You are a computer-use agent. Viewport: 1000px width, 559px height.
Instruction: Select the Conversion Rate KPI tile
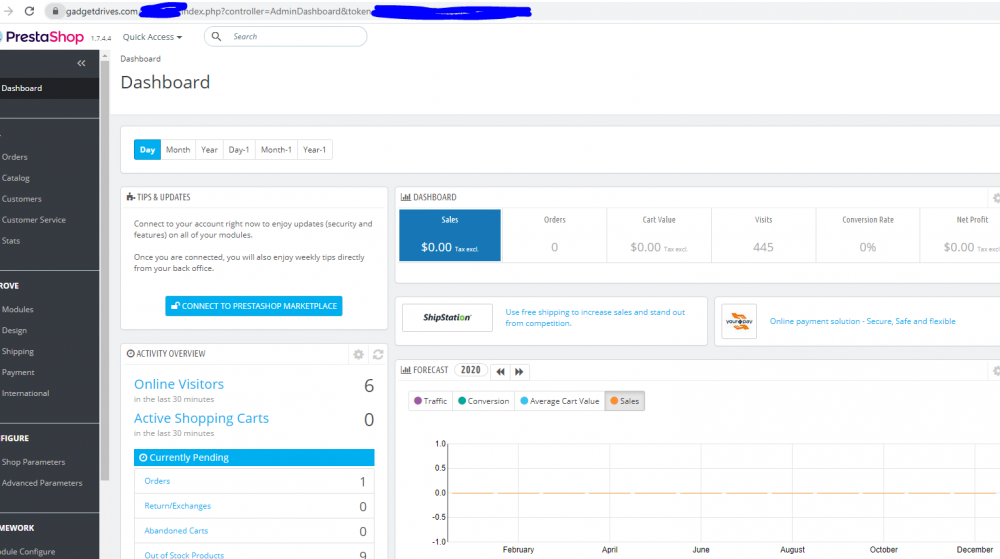pos(867,235)
